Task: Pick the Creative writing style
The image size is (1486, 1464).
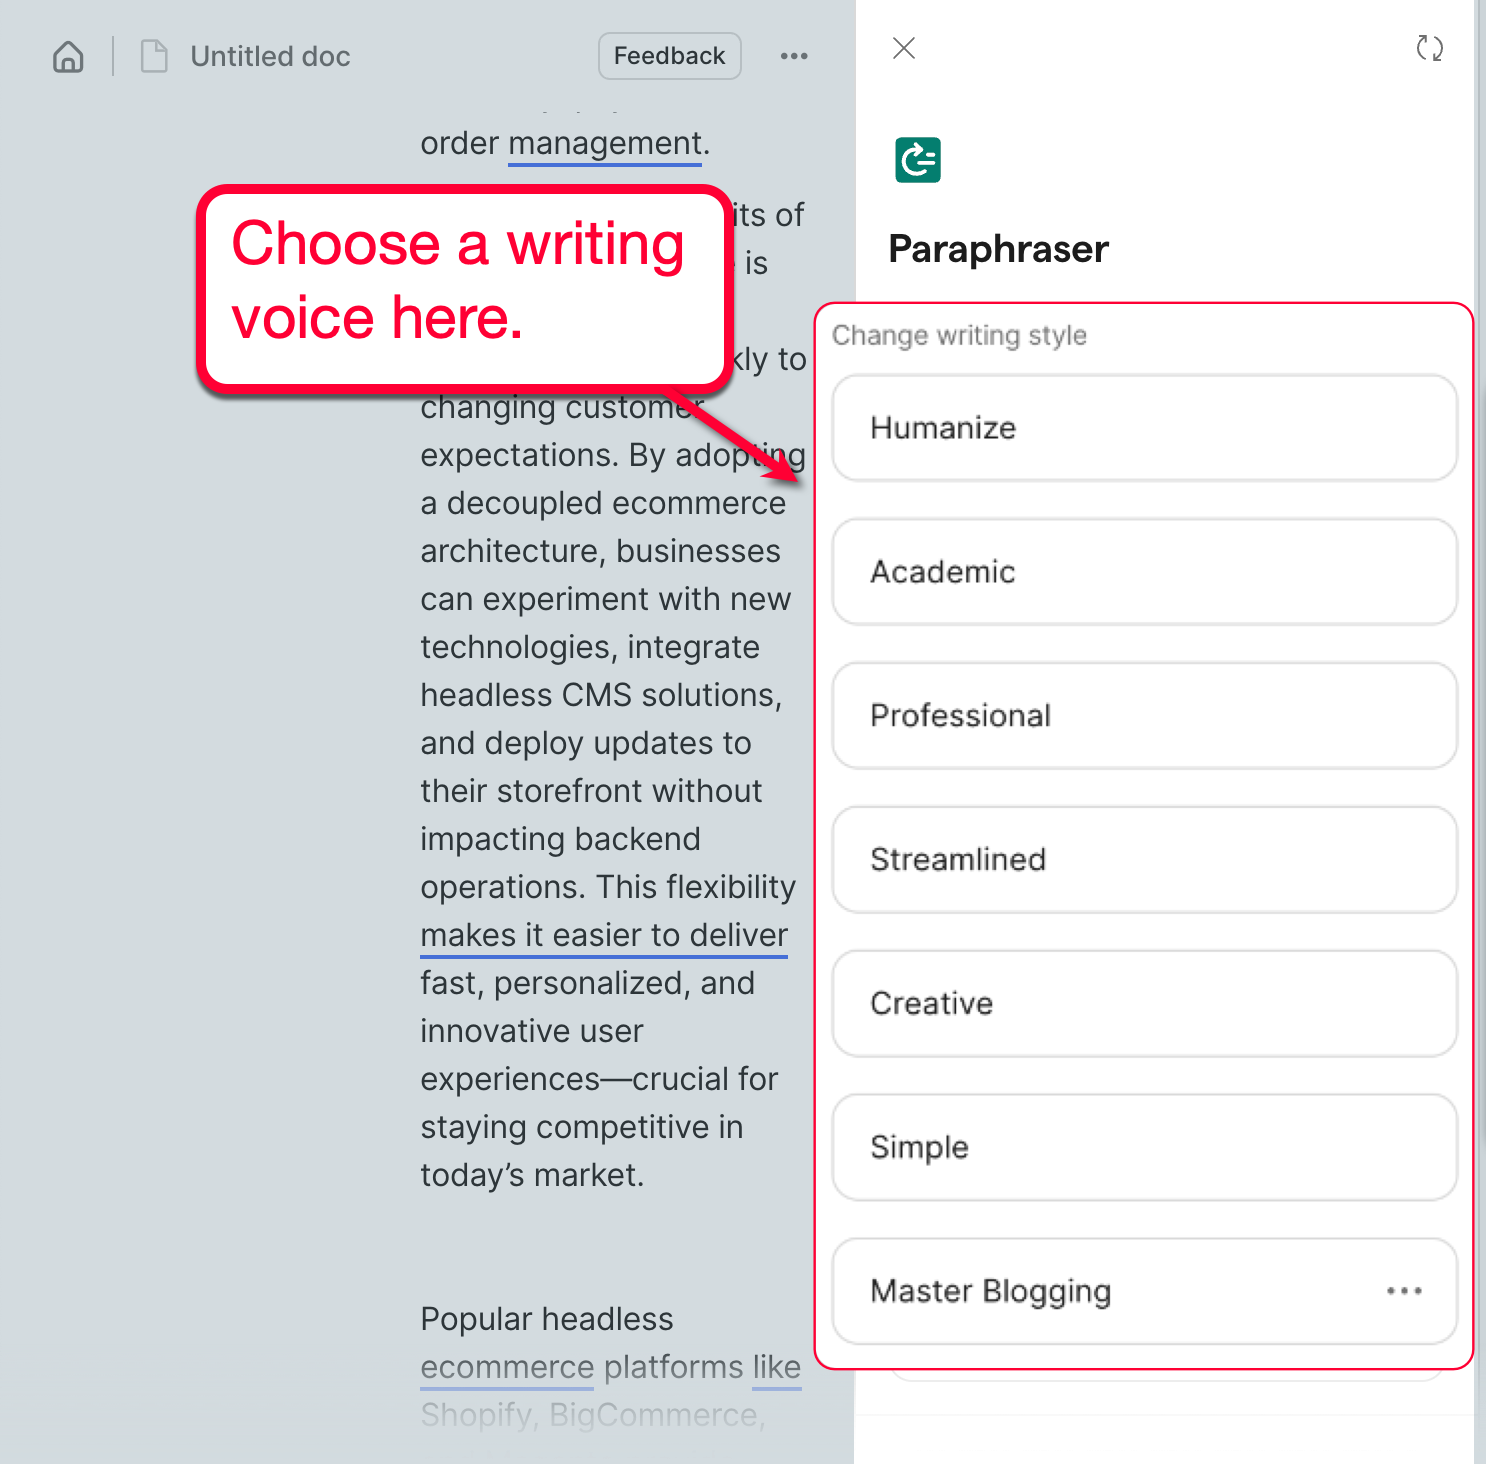Action: 1144,1003
